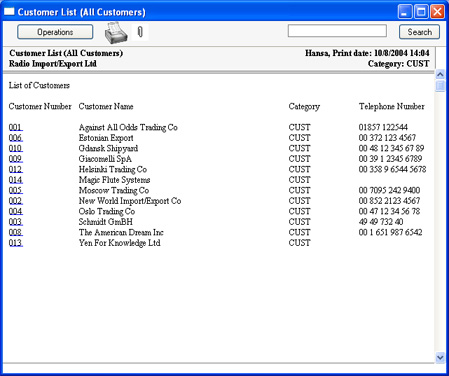Select 'Schmidt GmBH' customer name
The height and width of the screenshot is (376, 449).
pyautogui.click(x=106, y=222)
